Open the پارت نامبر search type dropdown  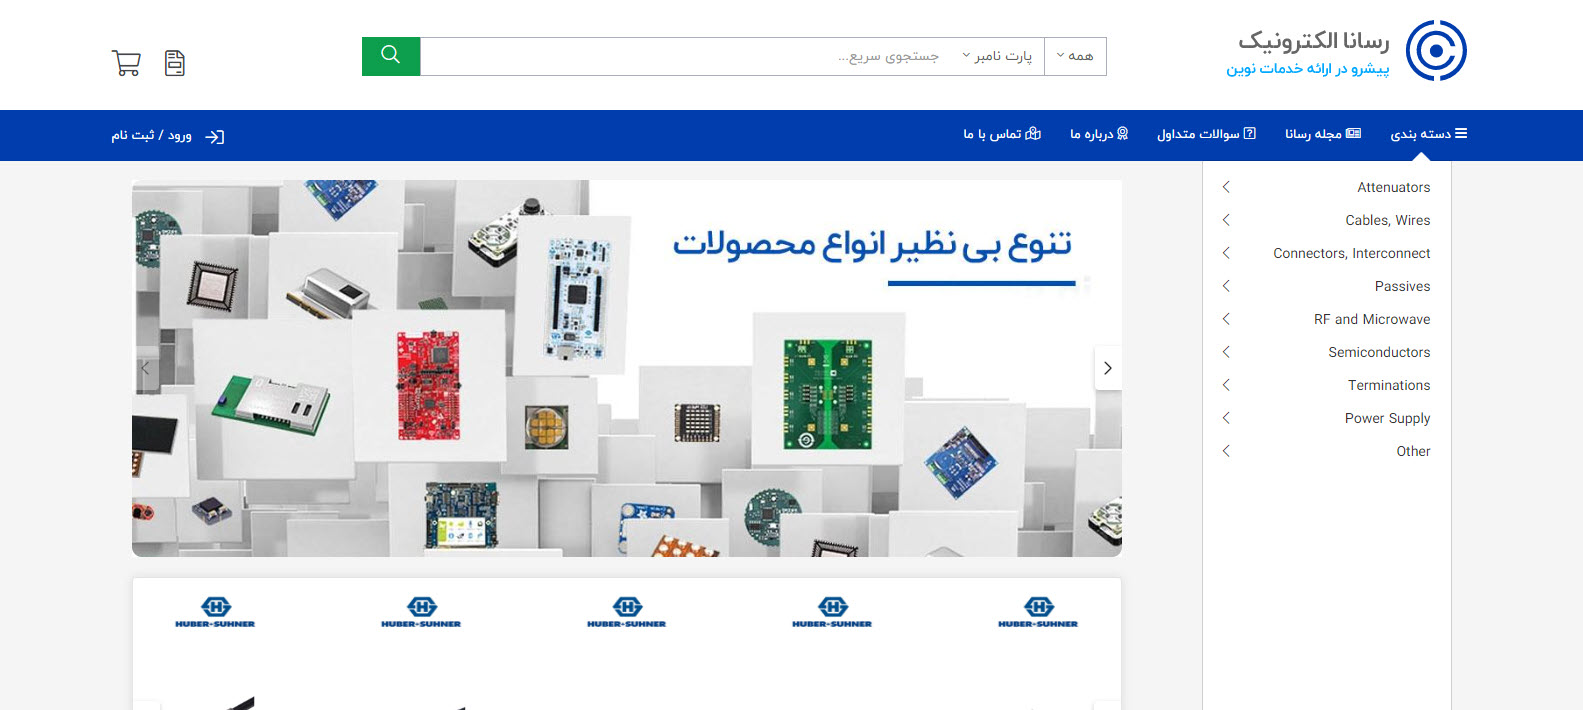[997, 56]
